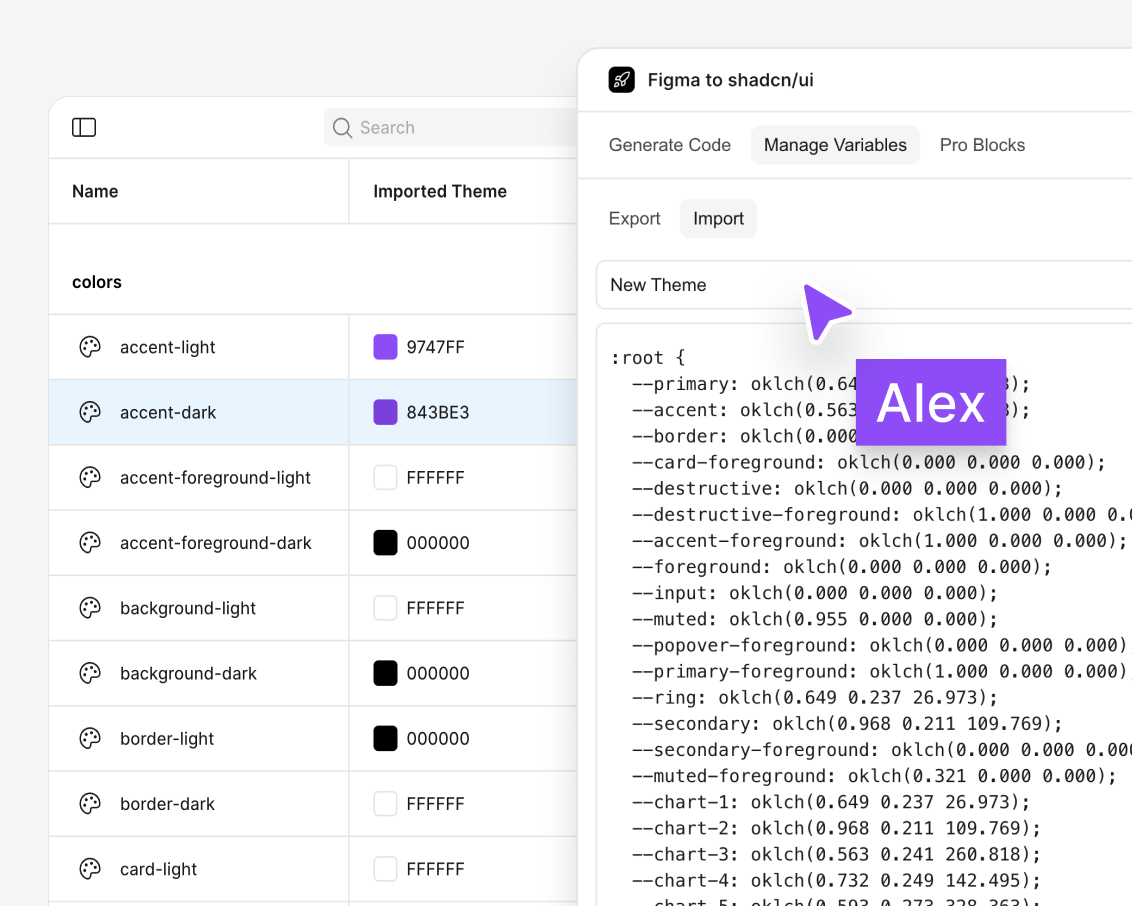The image size is (1132, 906).
Task: Click palette icon beside accent-foreground-light
Action: tap(90, 478)
